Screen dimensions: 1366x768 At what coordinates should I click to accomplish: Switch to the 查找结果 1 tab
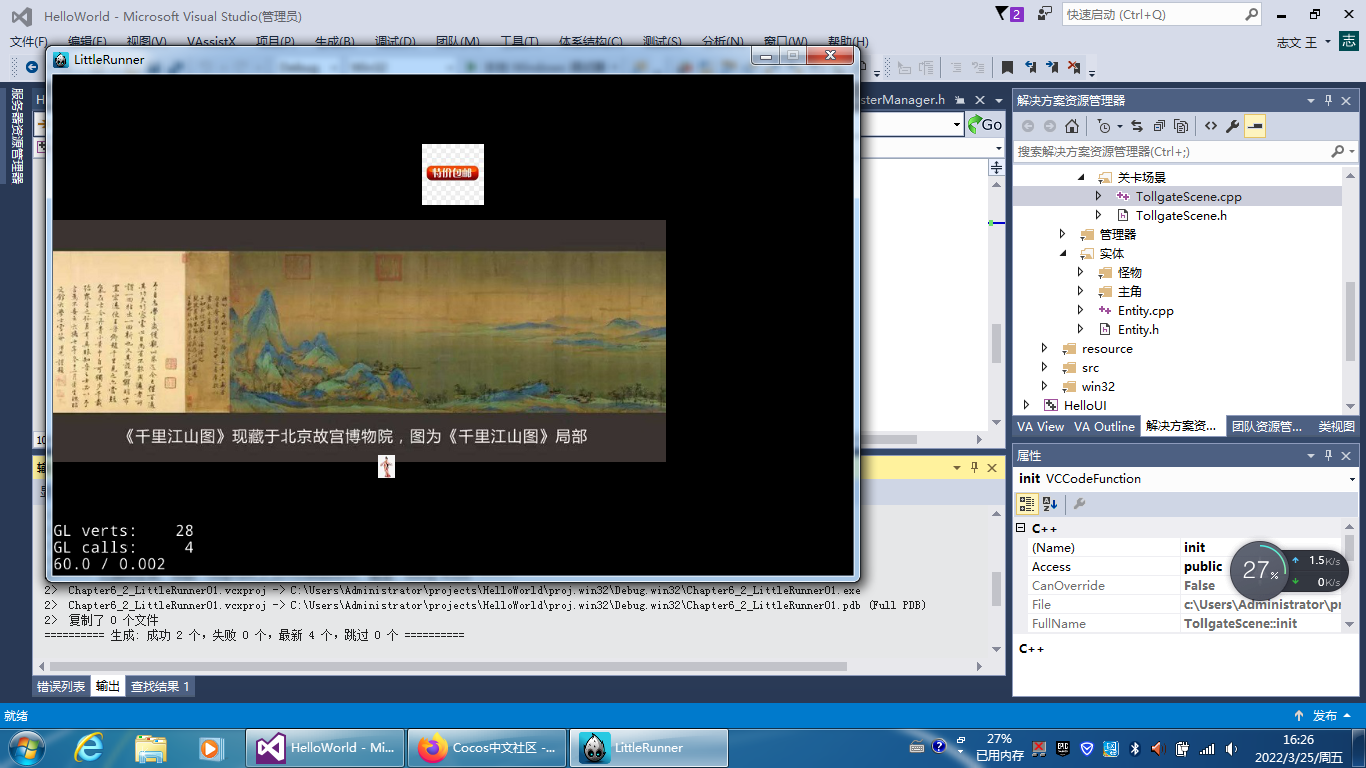(160, 686)
